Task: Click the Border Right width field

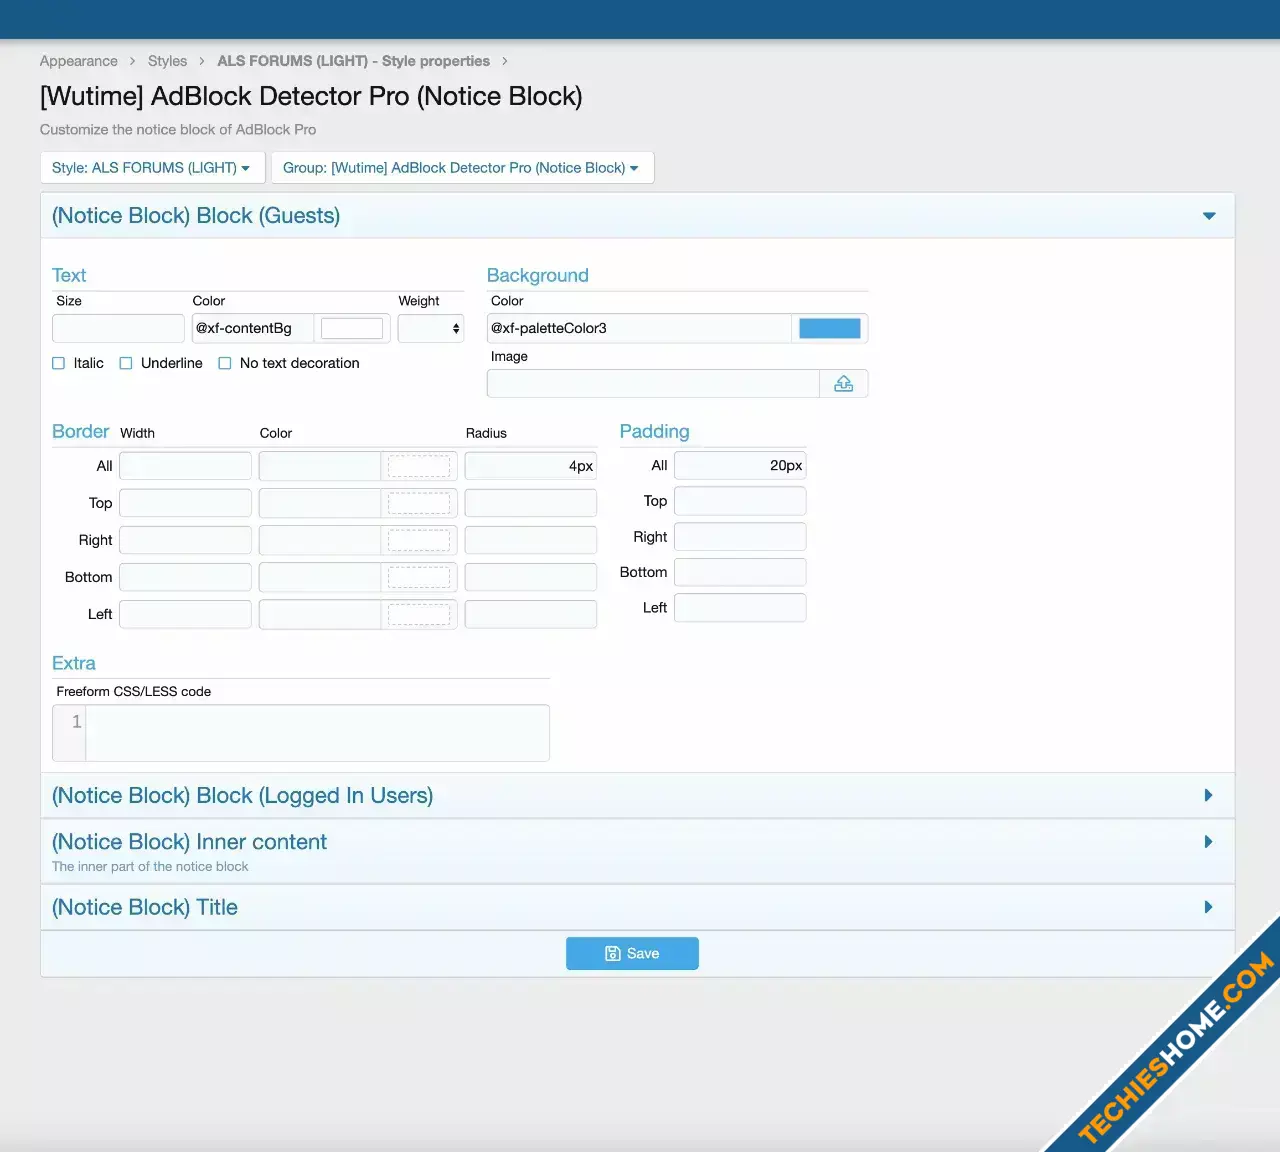Action: (x=185, y=540)
